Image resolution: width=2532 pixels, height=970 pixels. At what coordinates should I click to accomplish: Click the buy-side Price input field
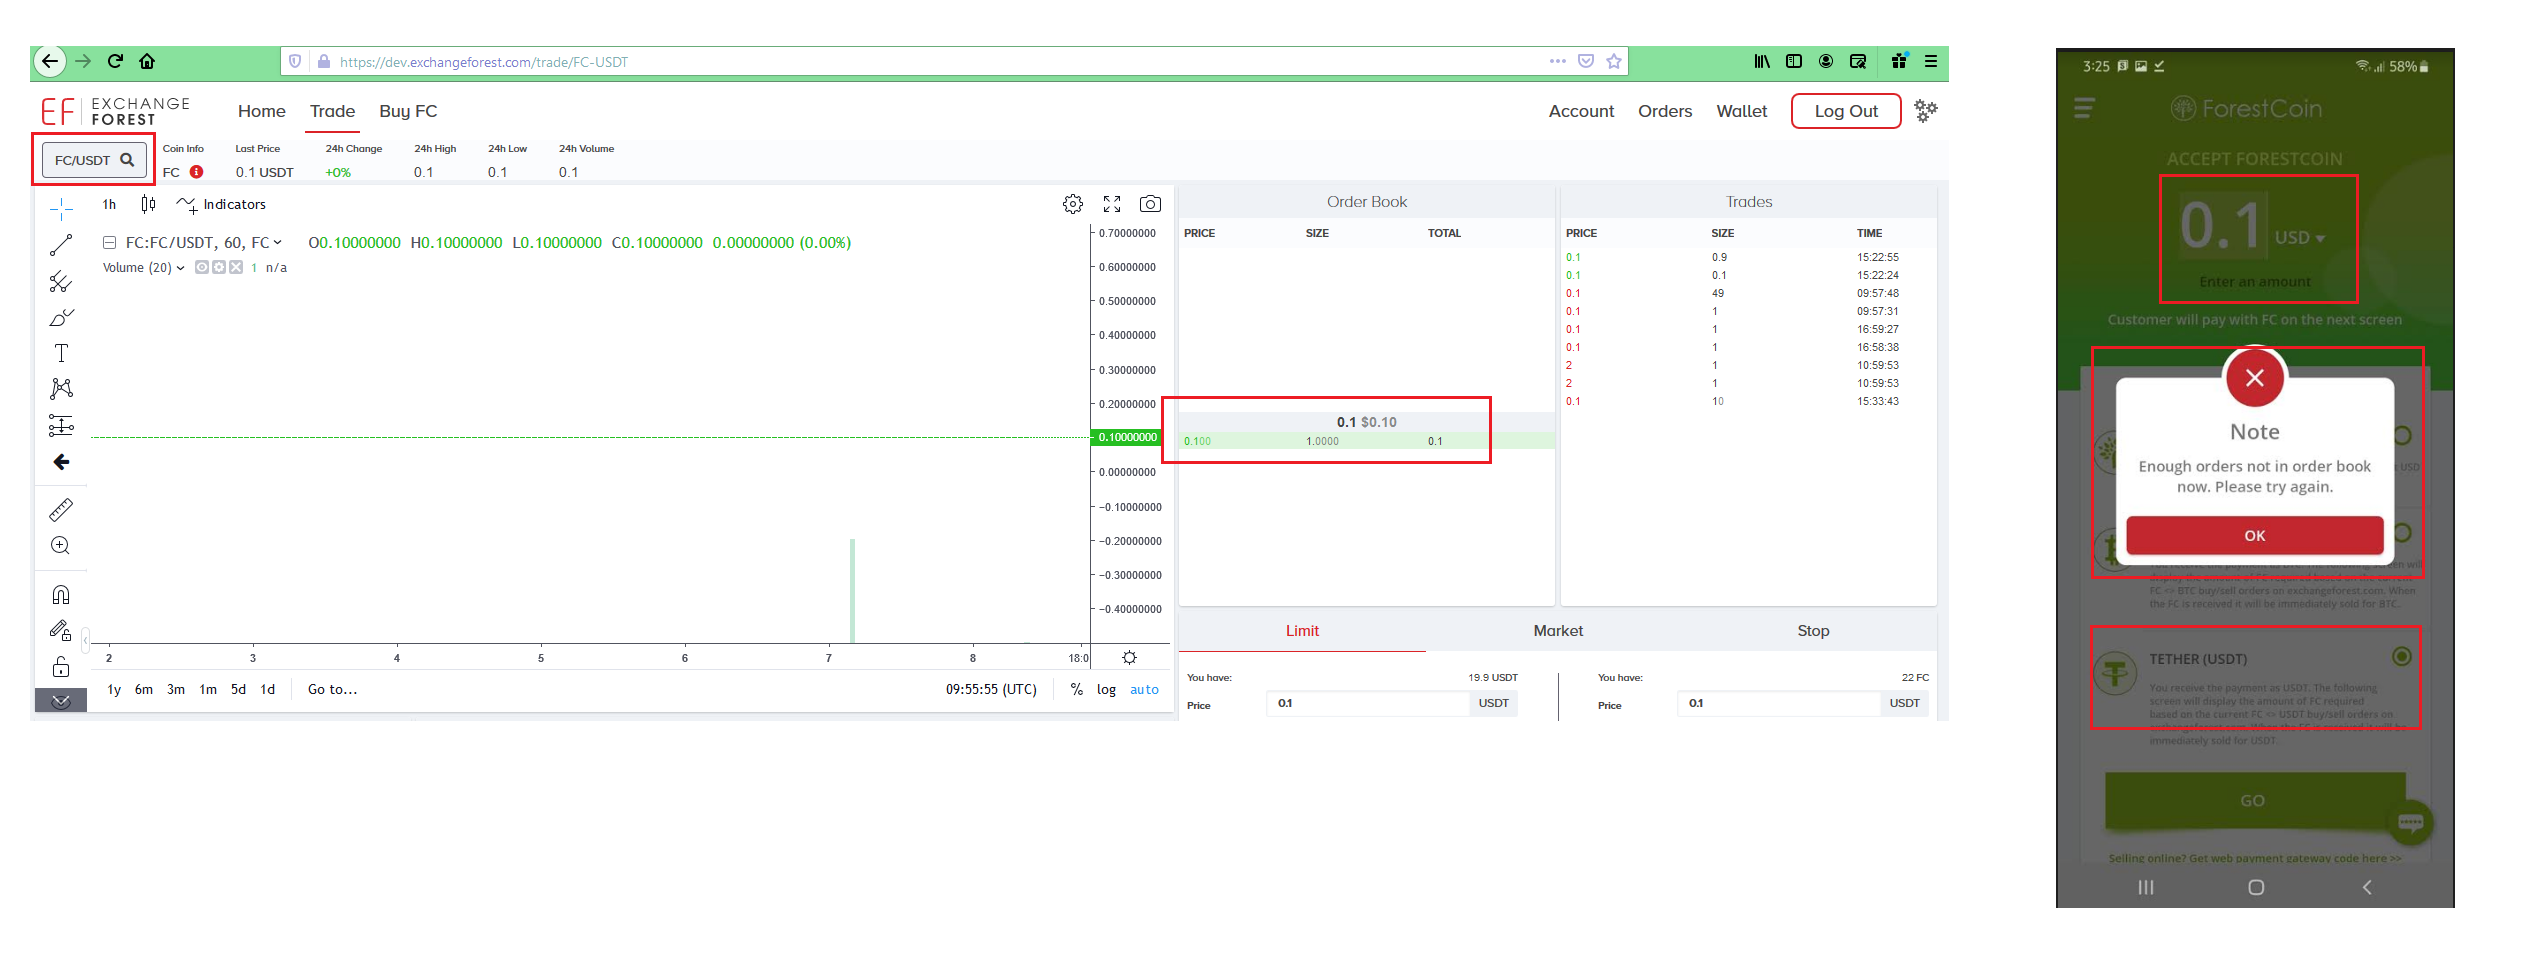coord(1367,704)
